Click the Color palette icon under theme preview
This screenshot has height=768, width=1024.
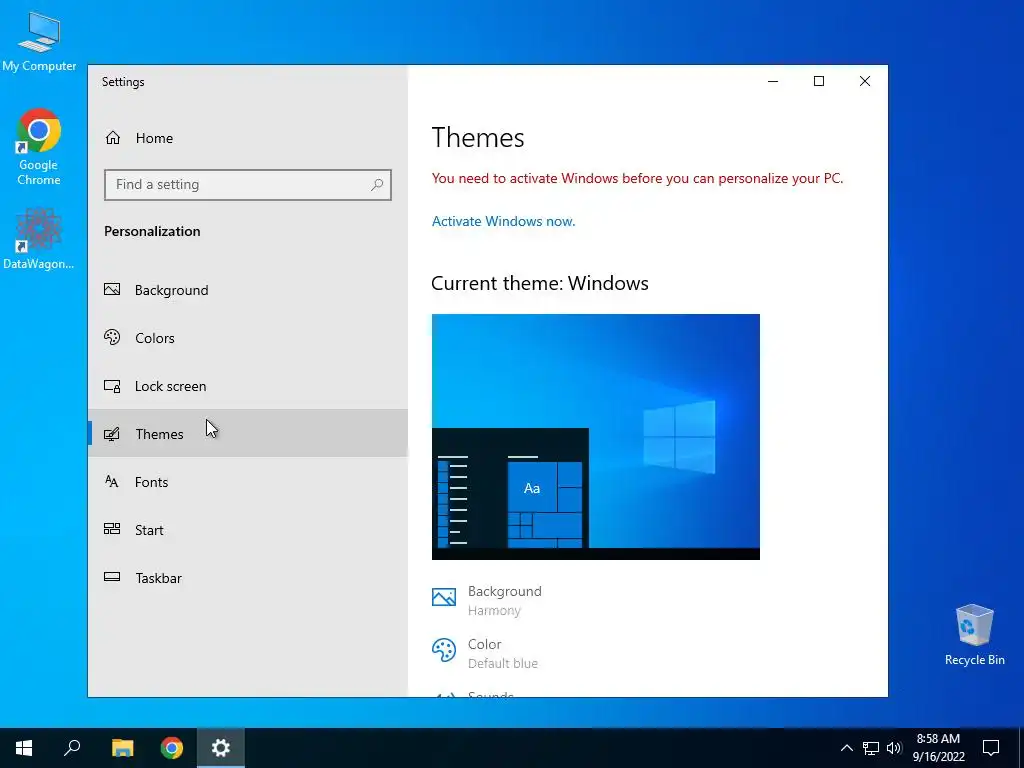444,650
